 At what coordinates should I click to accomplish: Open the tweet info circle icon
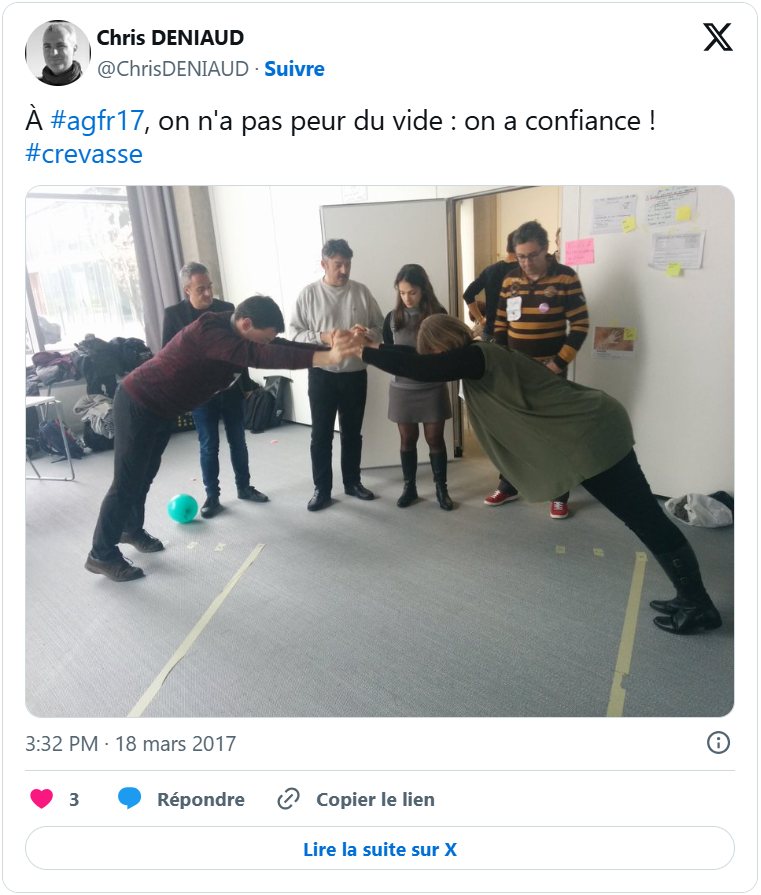[x=718, y=743]
